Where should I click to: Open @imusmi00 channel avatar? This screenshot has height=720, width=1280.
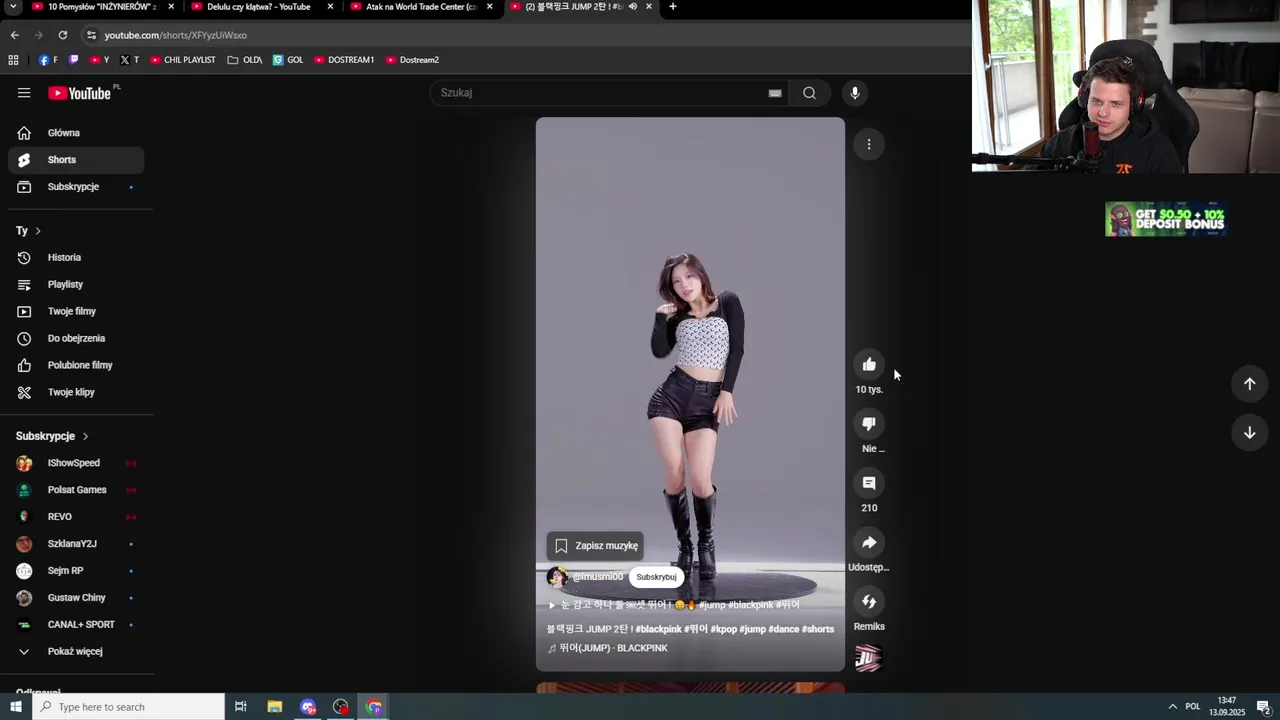click(557, 577)
